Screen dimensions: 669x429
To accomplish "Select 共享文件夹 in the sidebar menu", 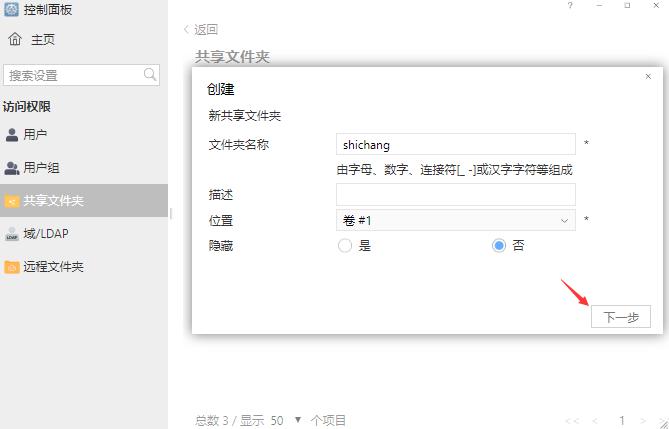I will [x=54, y=201].
